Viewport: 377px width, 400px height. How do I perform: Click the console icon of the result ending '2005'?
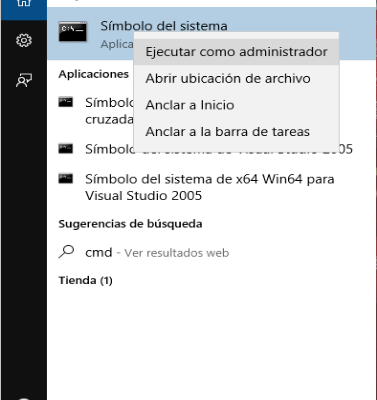[x=66, y=148]
